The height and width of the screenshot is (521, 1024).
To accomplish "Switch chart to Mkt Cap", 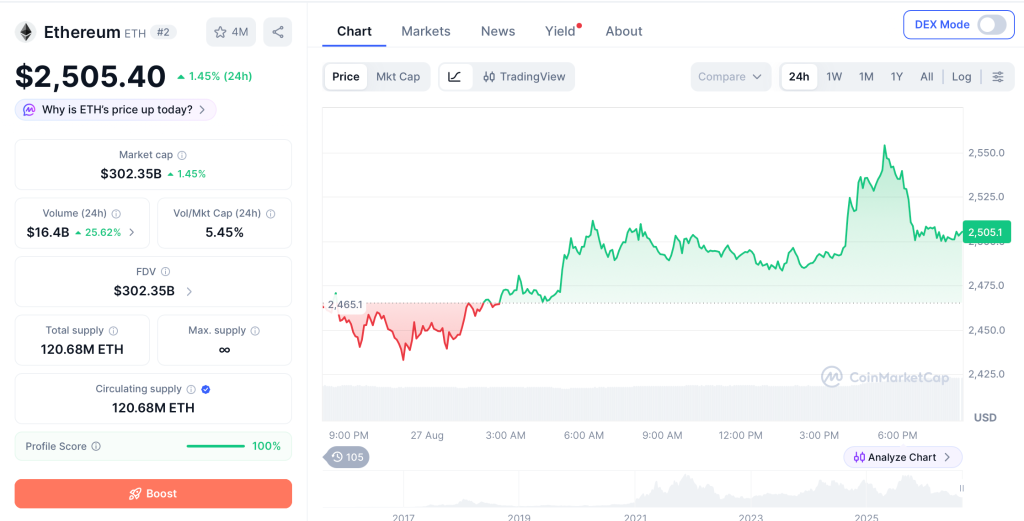I will pyautogui.click(x=398, y=76).
